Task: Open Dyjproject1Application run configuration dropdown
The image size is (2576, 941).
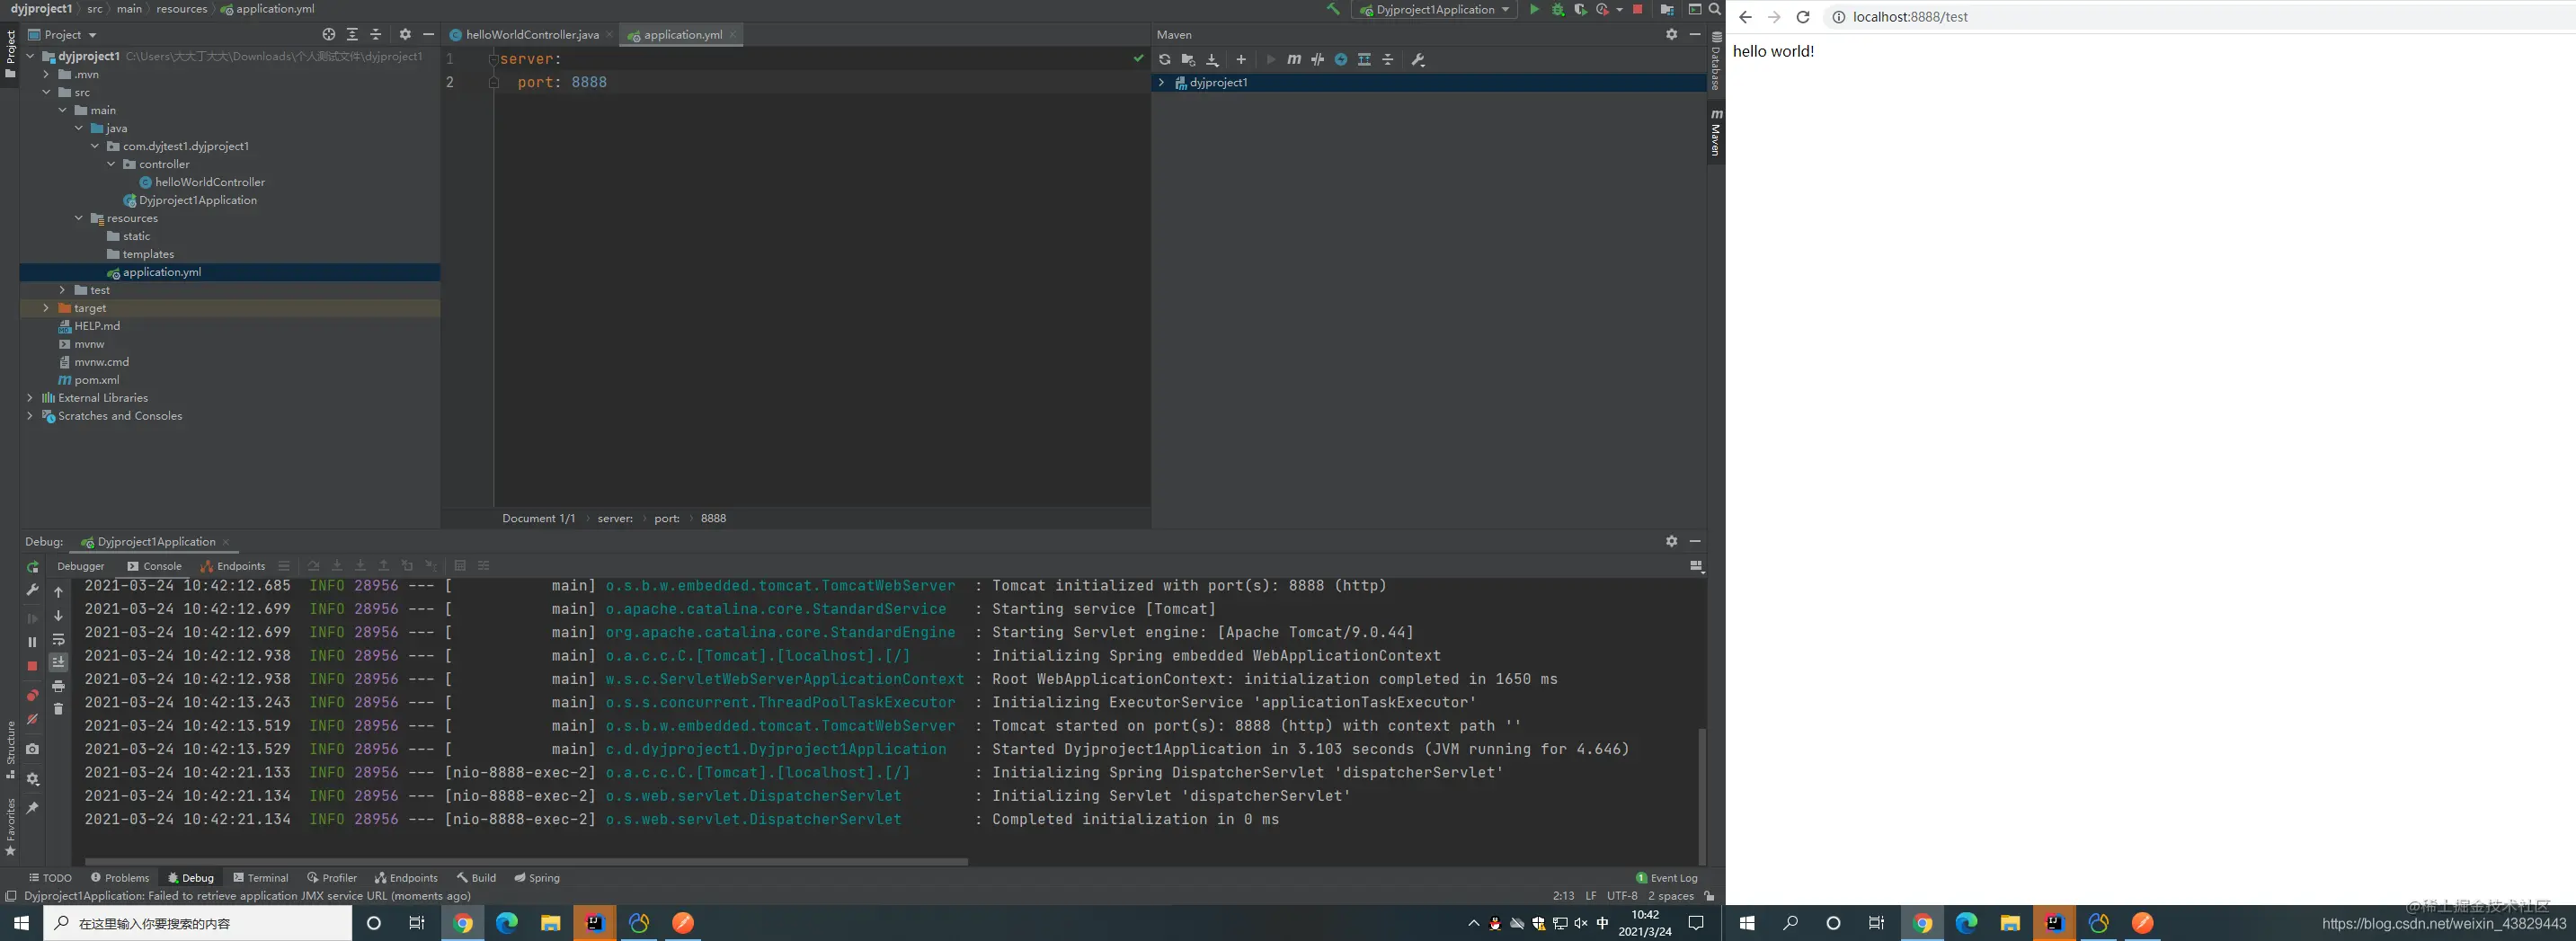Action: coord(1433,9)
